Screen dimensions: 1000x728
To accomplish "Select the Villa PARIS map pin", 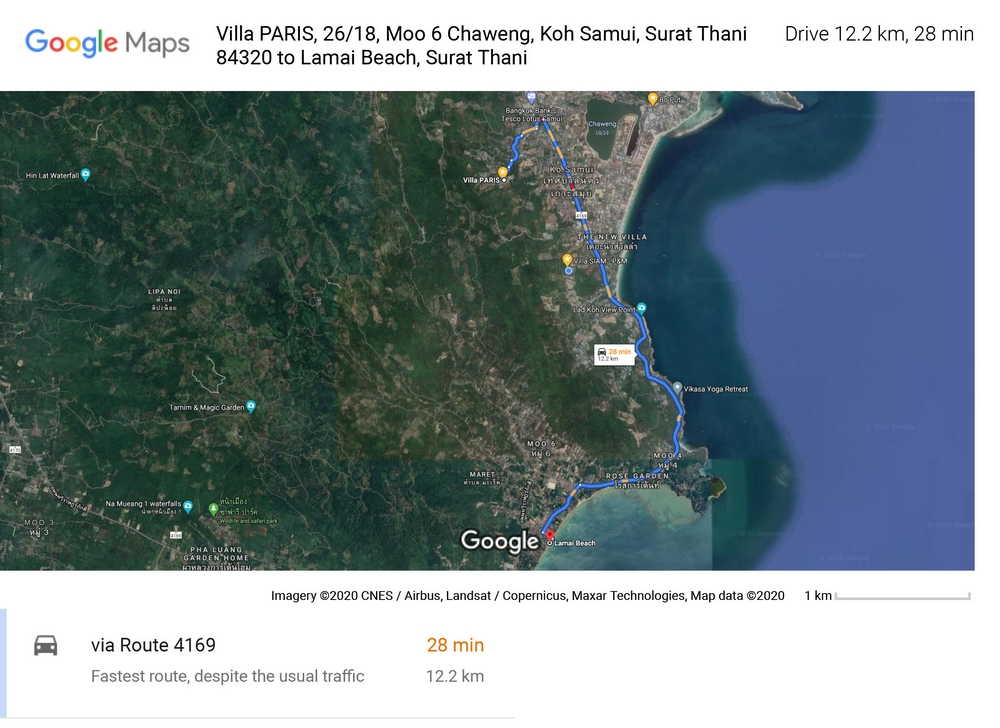I will [x=502, y=171].
